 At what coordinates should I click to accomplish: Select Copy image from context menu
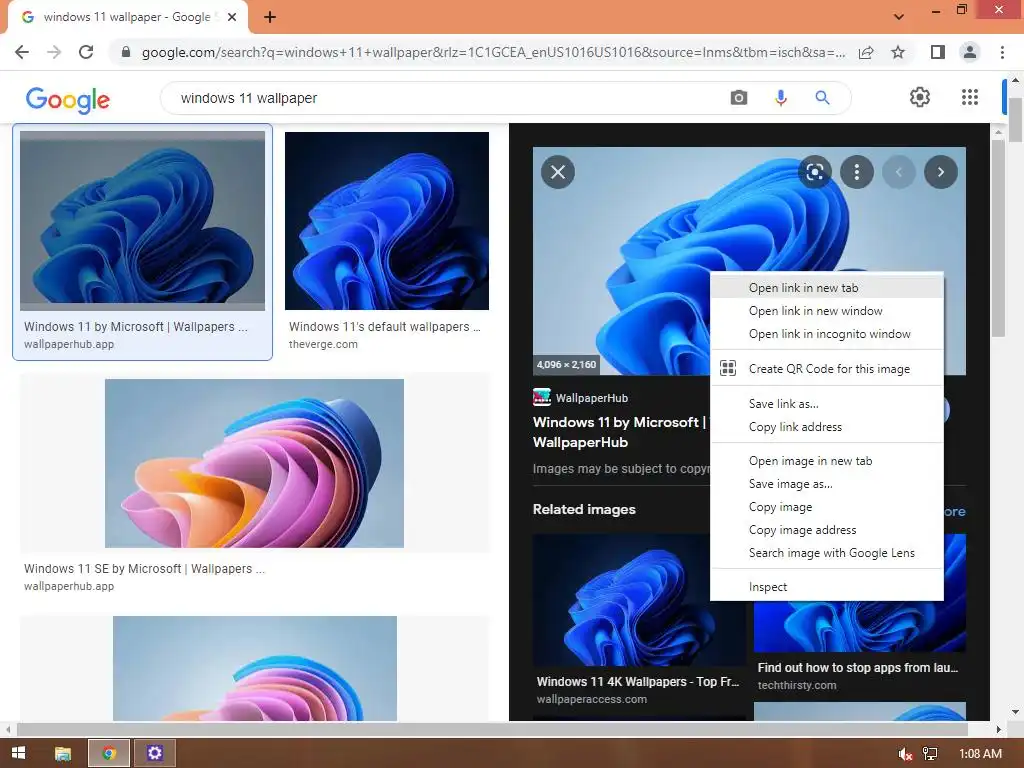pos(827,507)
